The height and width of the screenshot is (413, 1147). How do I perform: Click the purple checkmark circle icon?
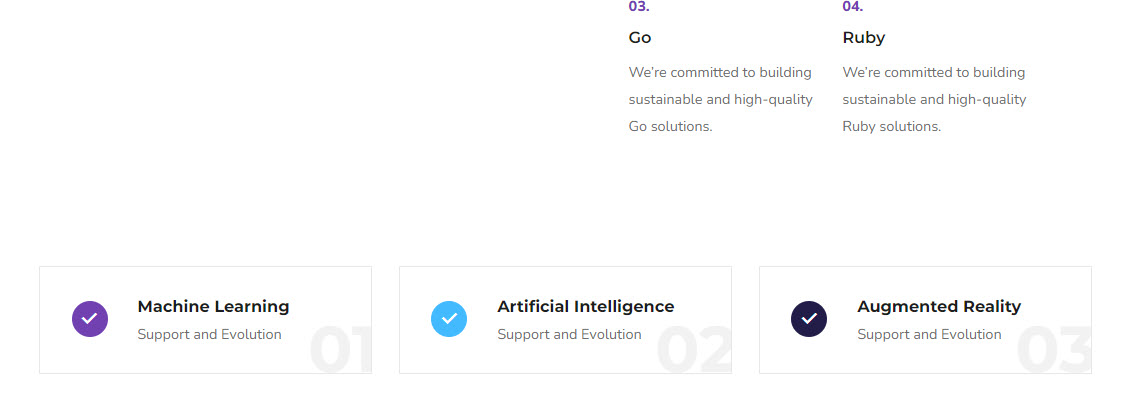click(90, 319)
